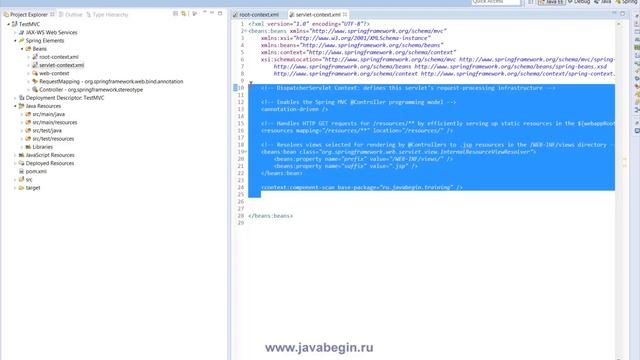Click the Open Perspective icon
The image size is (640, 360).
pos(531,2)
